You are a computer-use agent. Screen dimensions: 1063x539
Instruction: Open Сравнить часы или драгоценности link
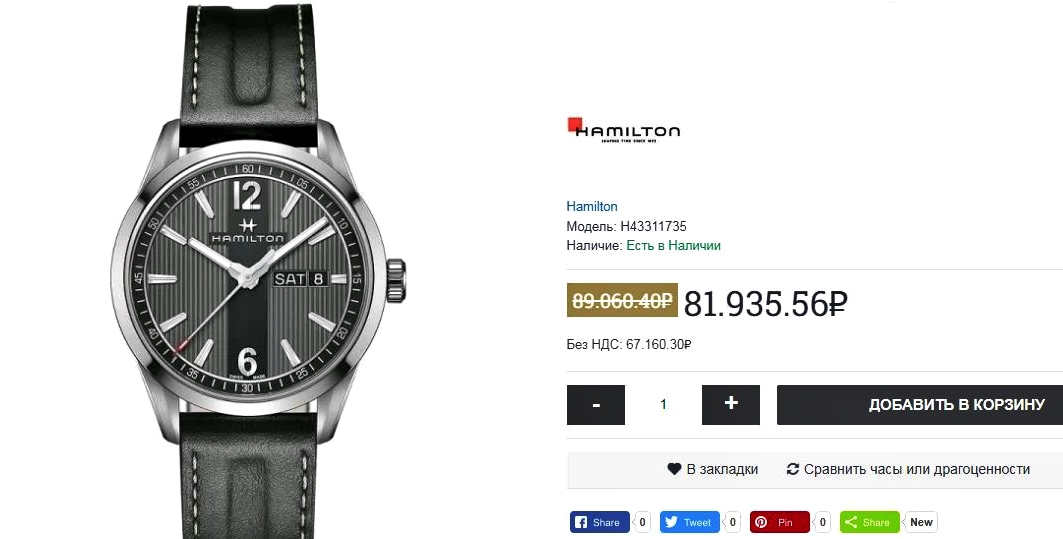pyautogui.click(x=917, y=469)
